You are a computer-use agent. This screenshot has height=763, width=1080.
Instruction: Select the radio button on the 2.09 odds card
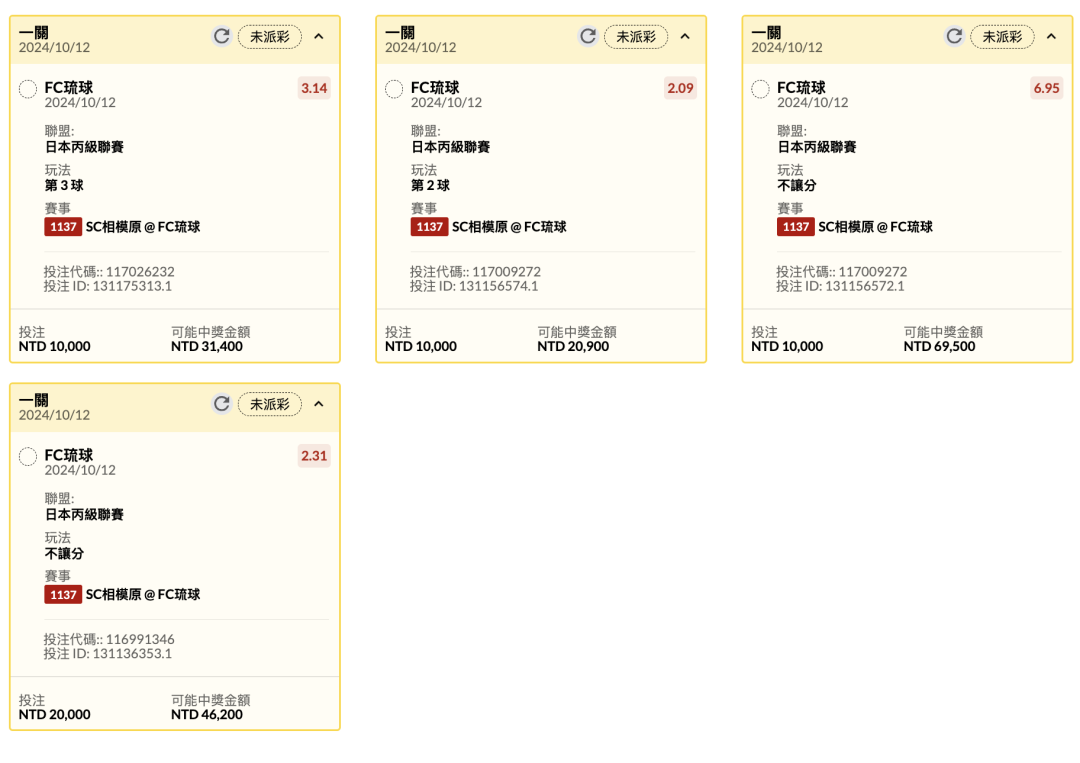[x=394, y=89]
